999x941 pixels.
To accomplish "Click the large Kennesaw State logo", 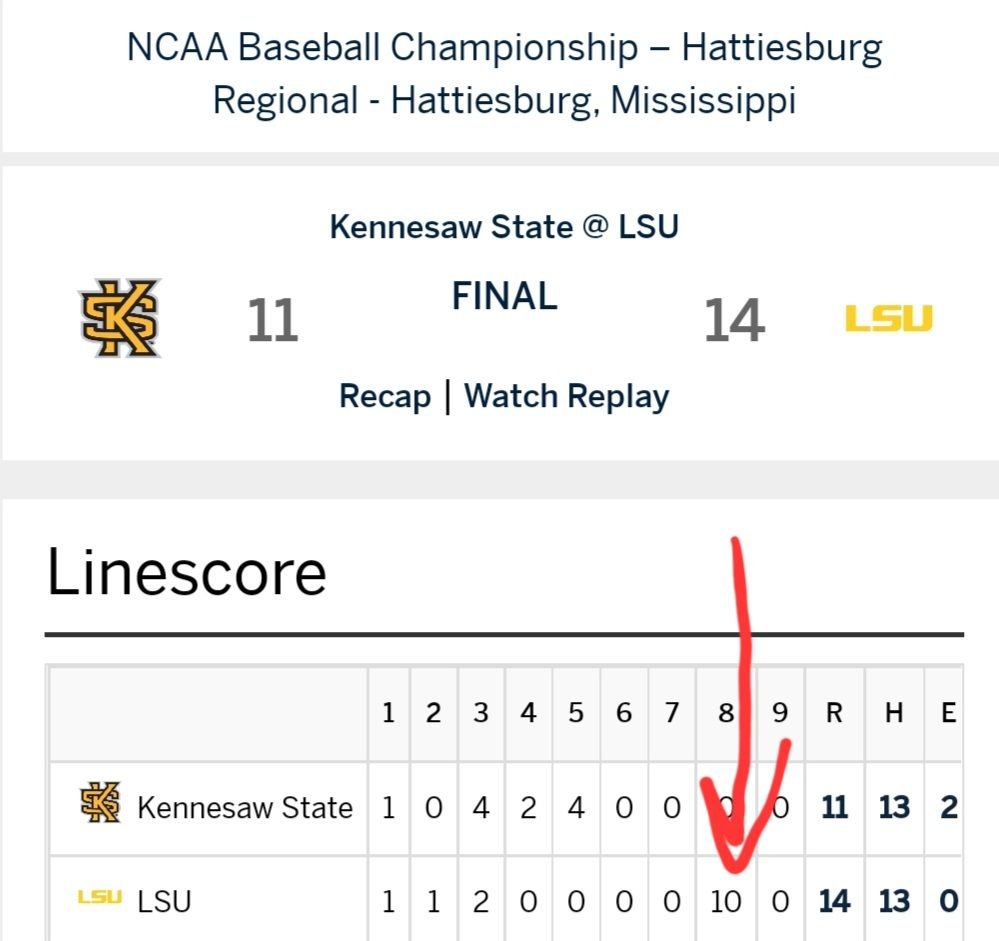I will coord(119,317).
